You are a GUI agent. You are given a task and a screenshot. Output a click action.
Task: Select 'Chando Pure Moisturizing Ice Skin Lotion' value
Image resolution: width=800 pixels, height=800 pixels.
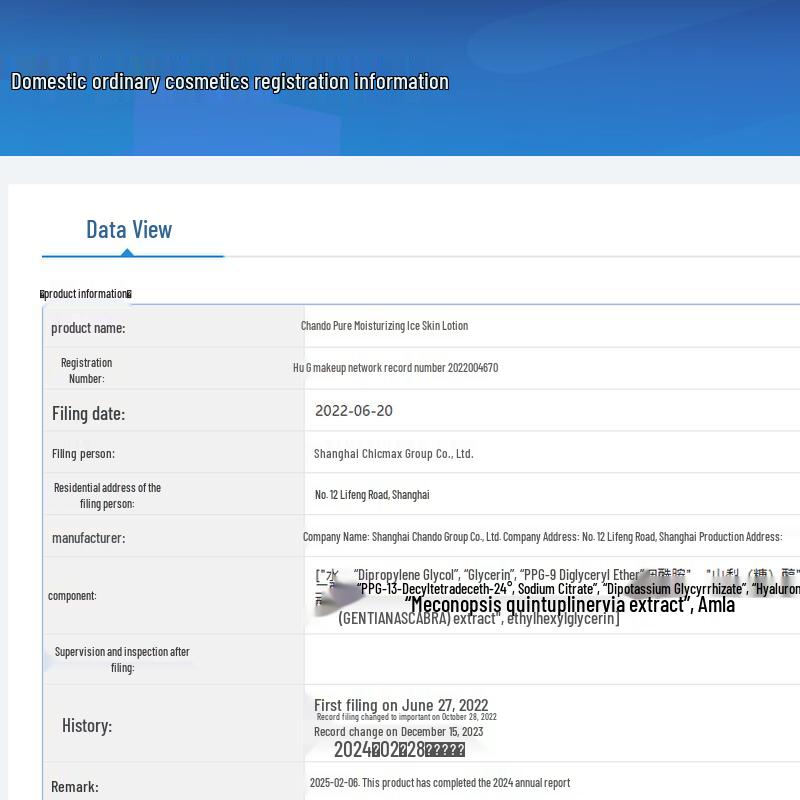[384, 326]
